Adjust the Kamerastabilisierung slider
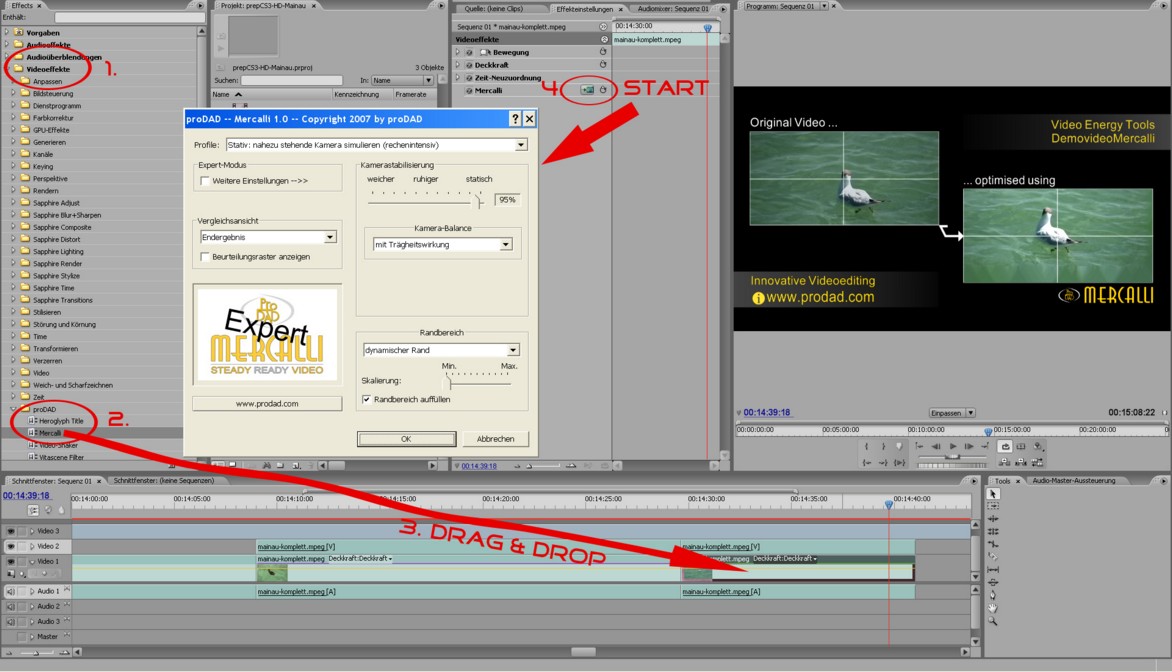 (x=480, y=200)
